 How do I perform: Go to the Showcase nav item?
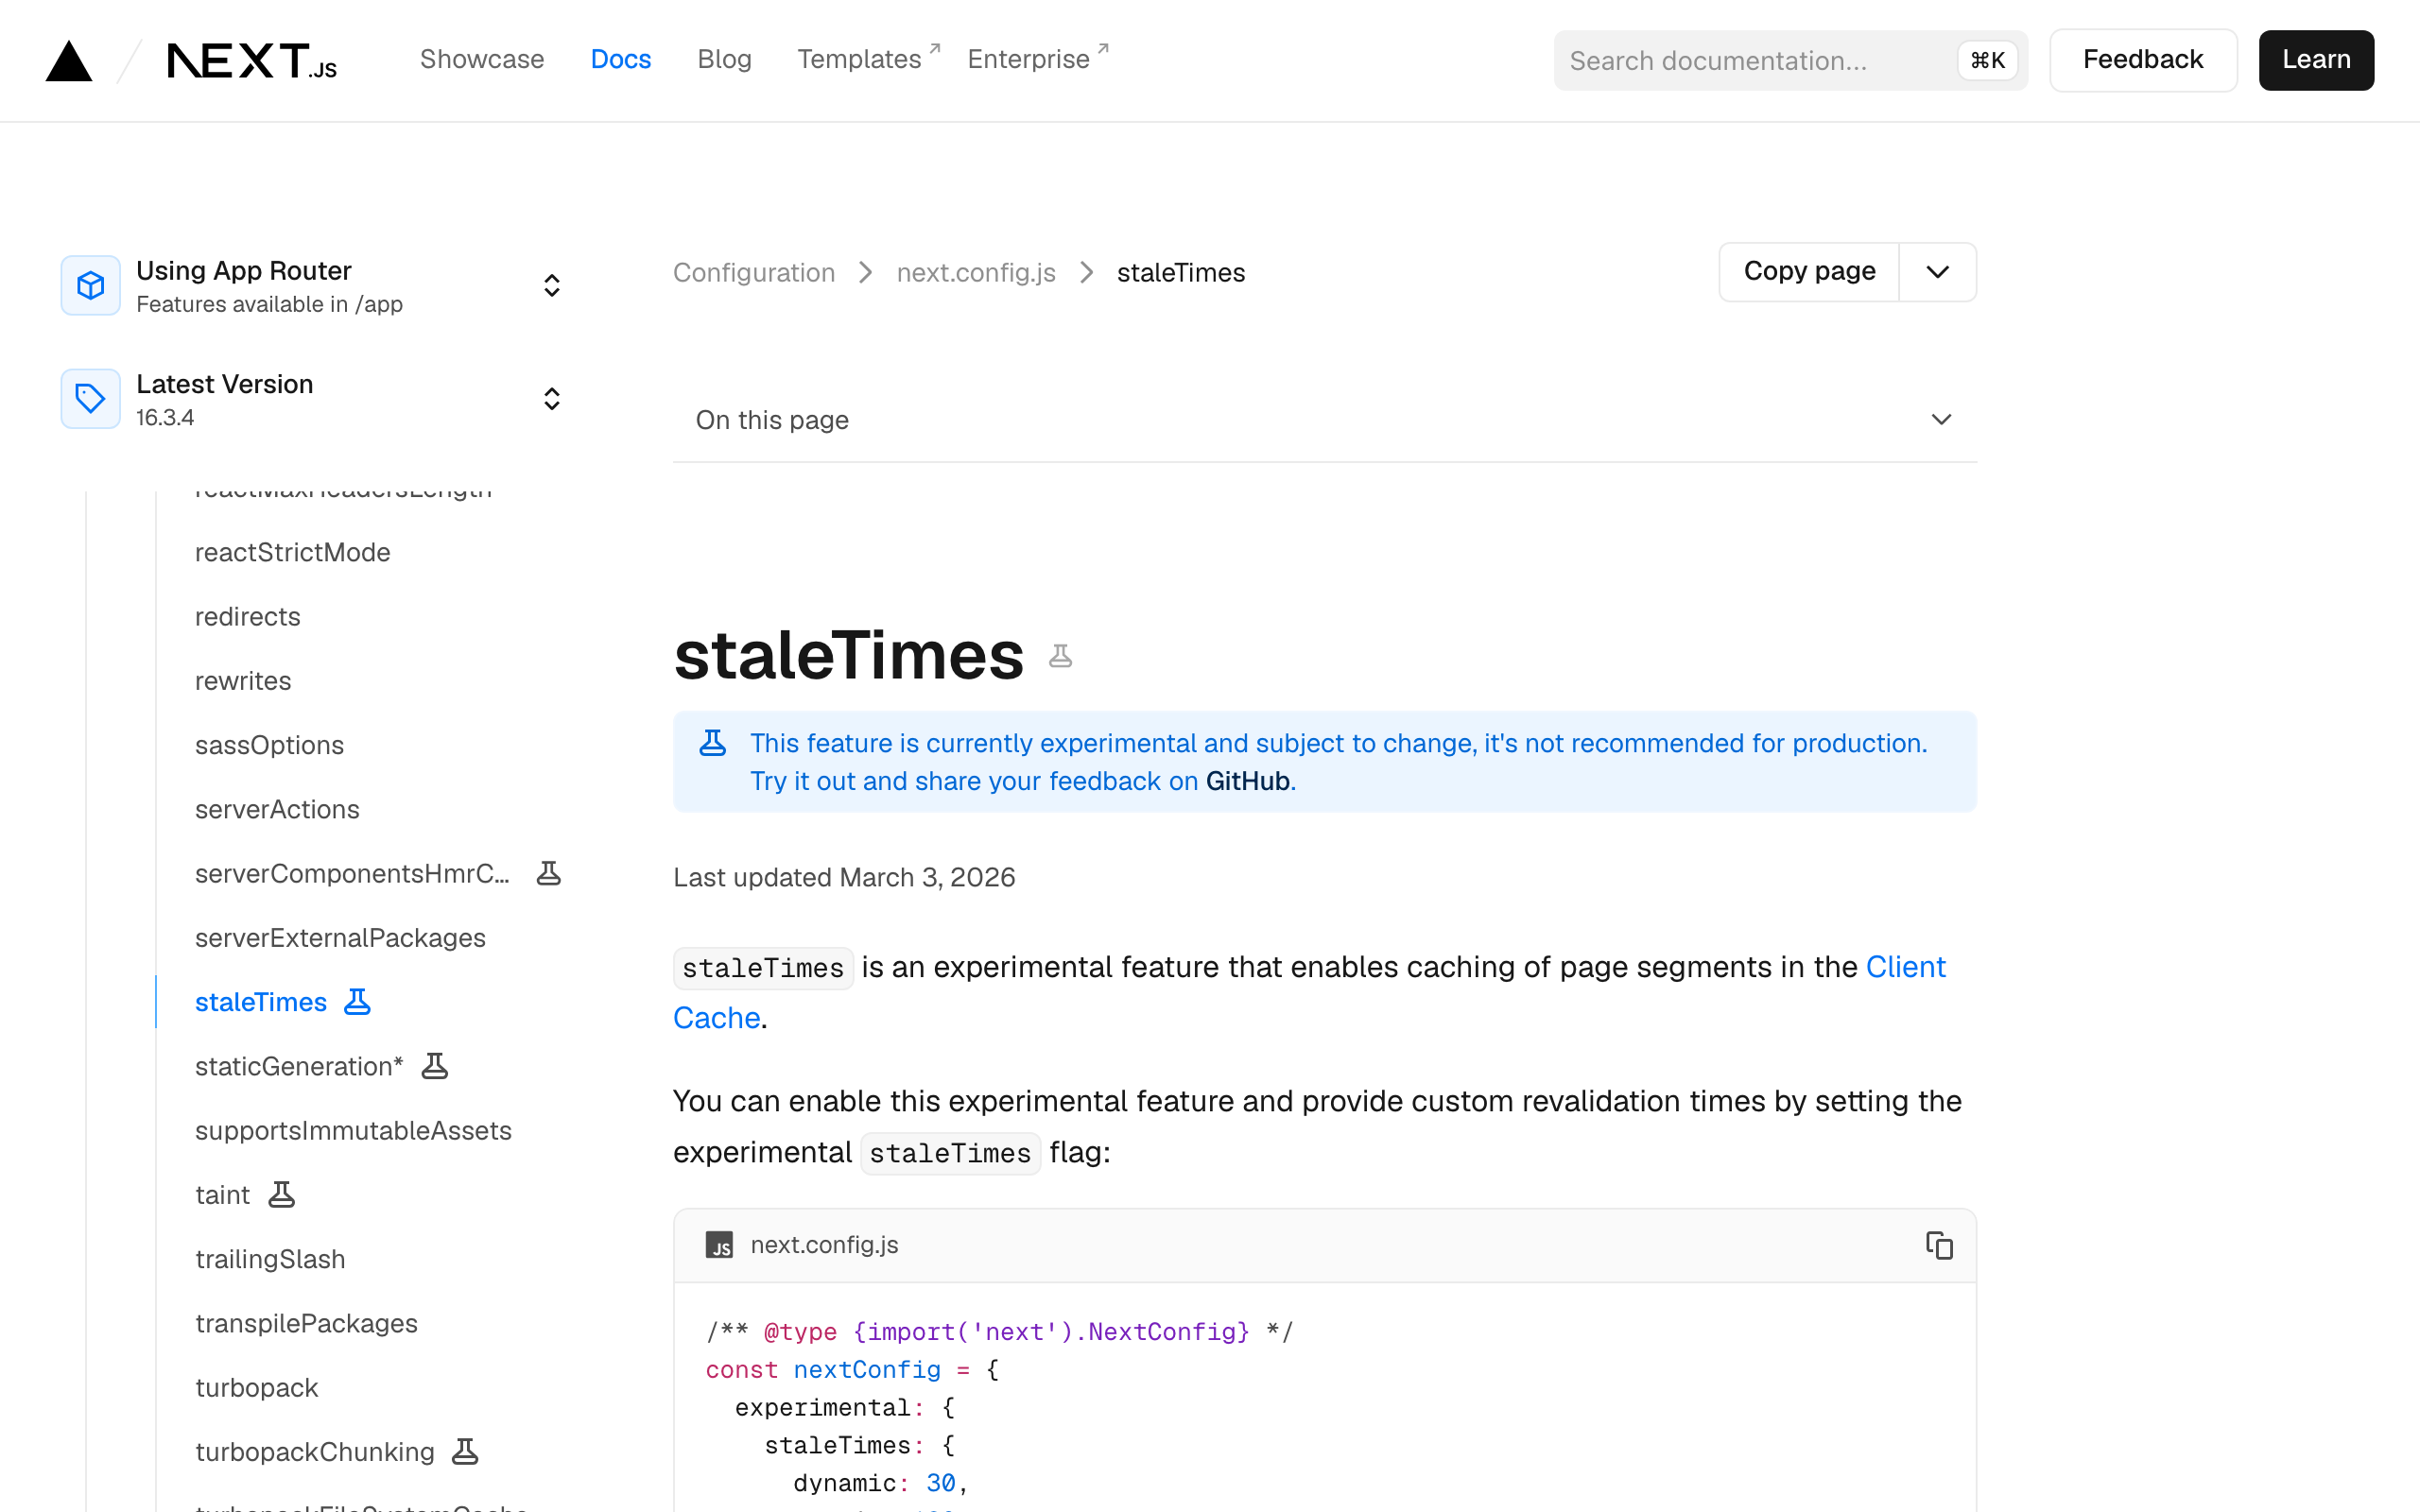[482, 60]
